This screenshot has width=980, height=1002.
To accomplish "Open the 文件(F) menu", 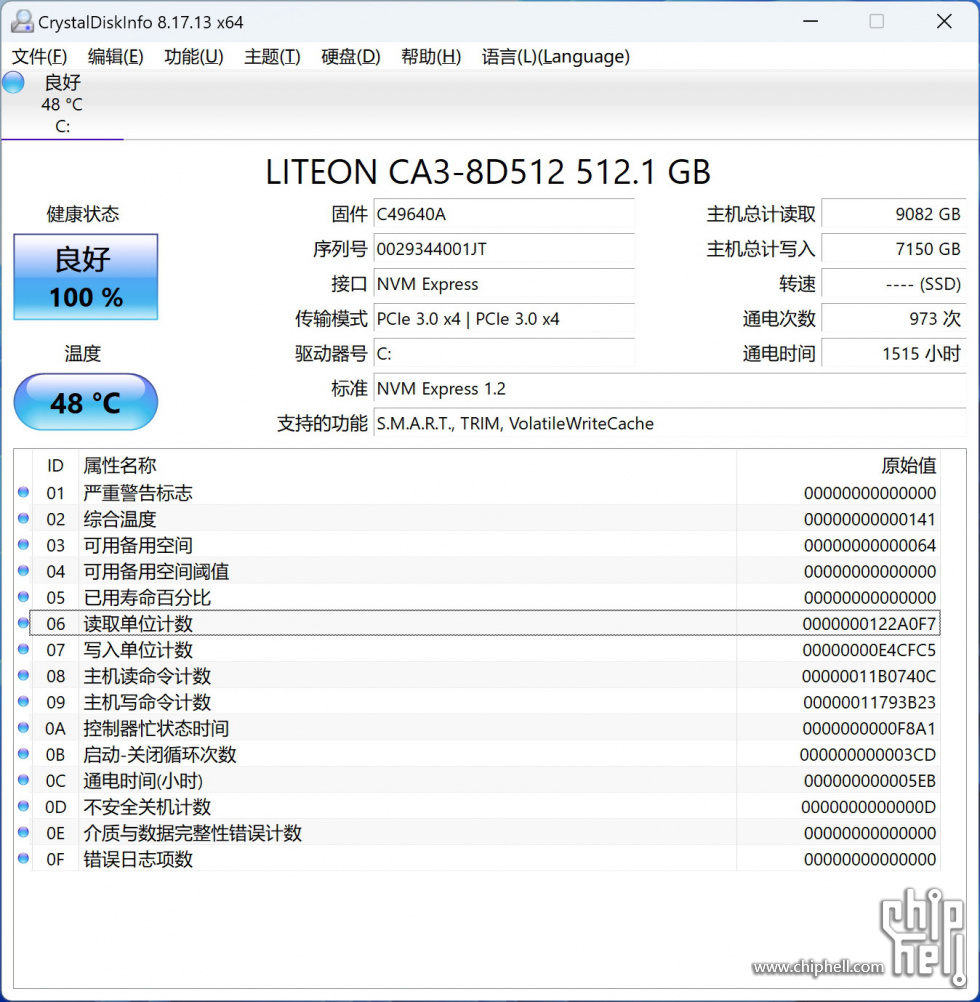I will pos(40,57).
